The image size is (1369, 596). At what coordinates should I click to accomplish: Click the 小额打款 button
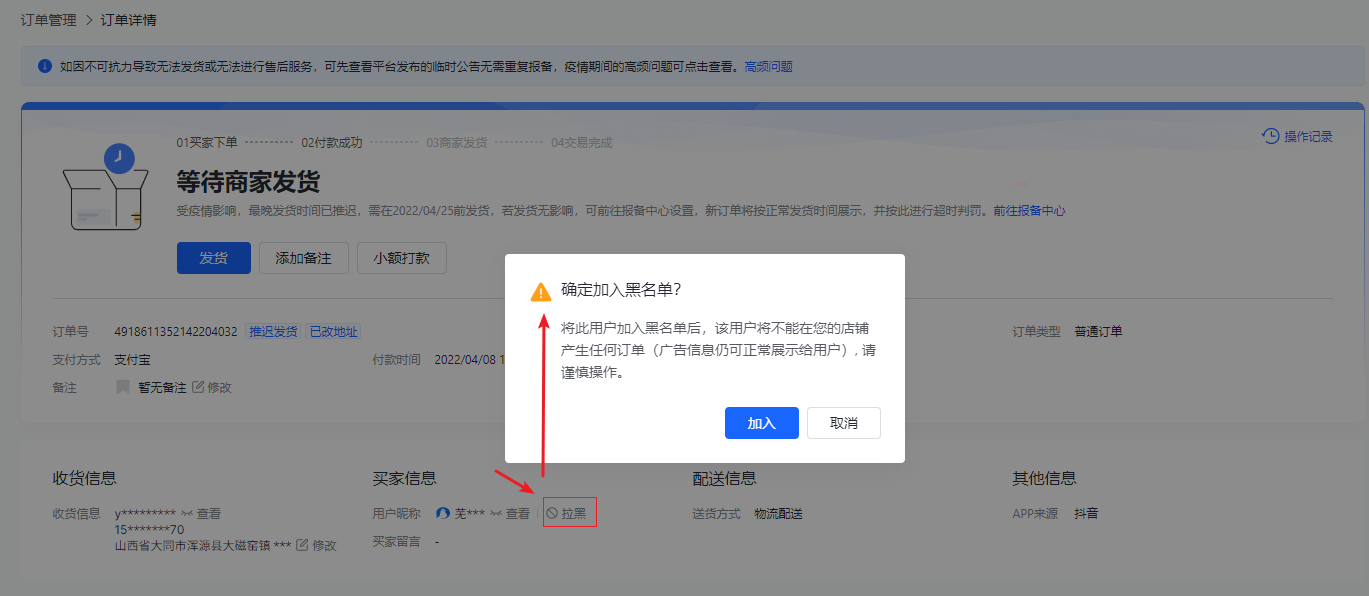(x=401, y=257)
